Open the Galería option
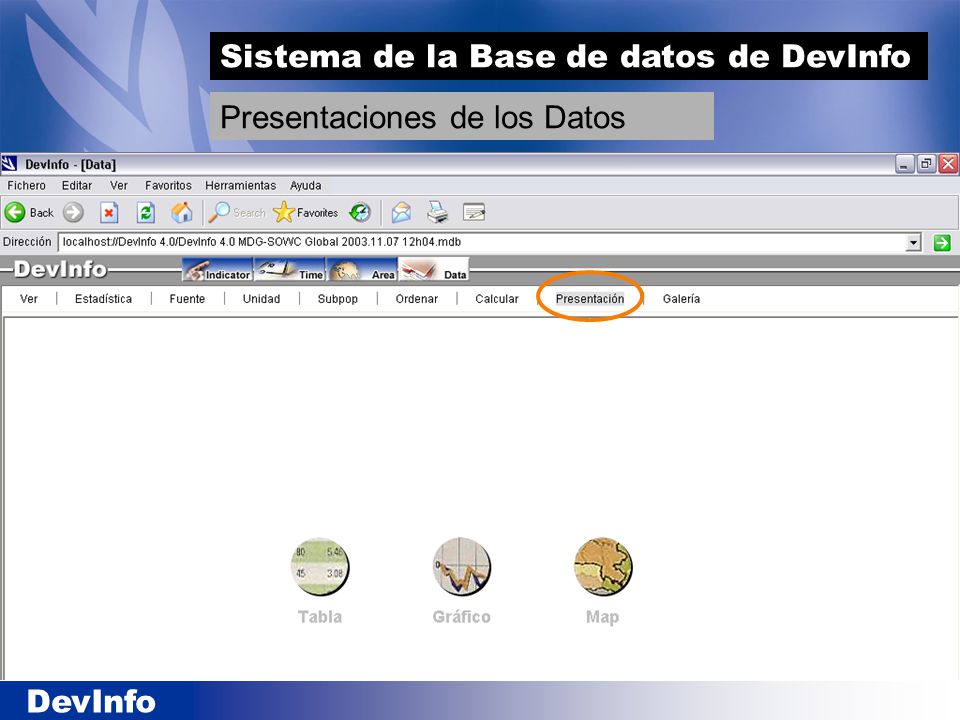 point(681,299)
